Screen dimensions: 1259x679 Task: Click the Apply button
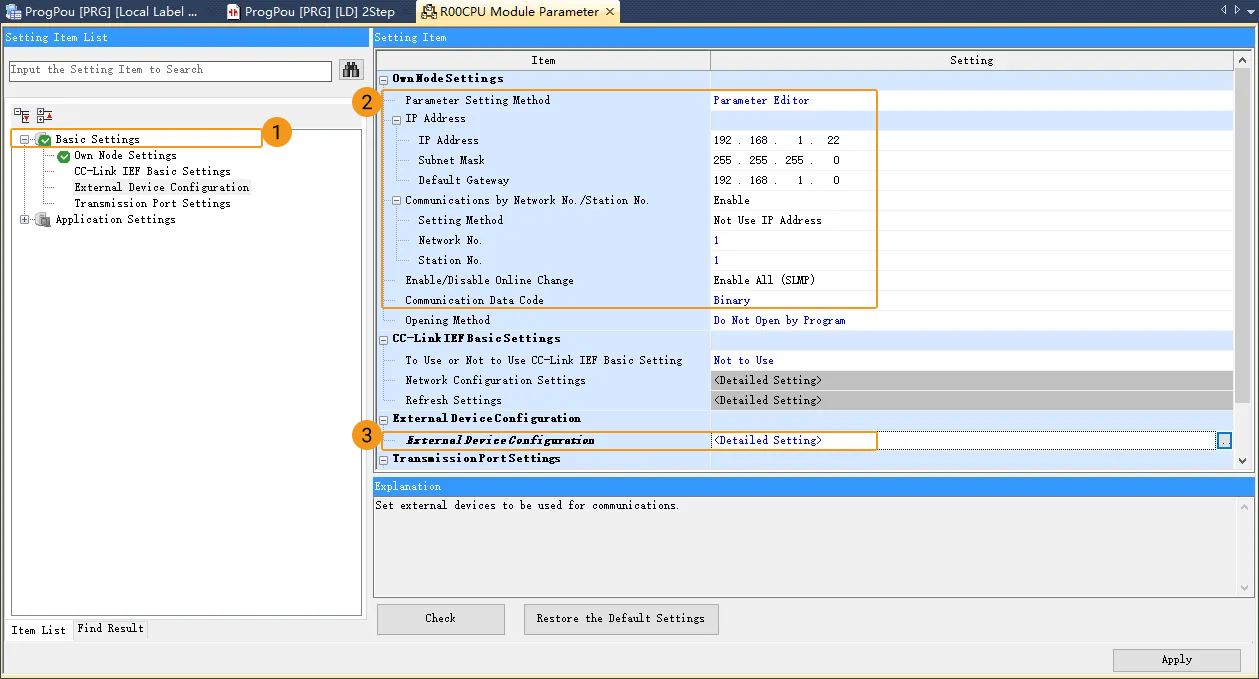click(x=1176, y=660)
